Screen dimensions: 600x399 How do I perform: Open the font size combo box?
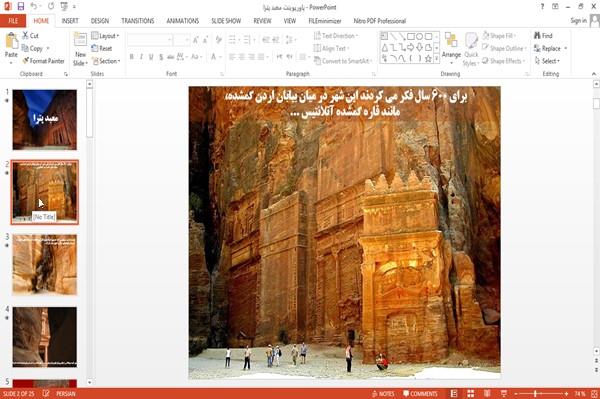[181, 40]
